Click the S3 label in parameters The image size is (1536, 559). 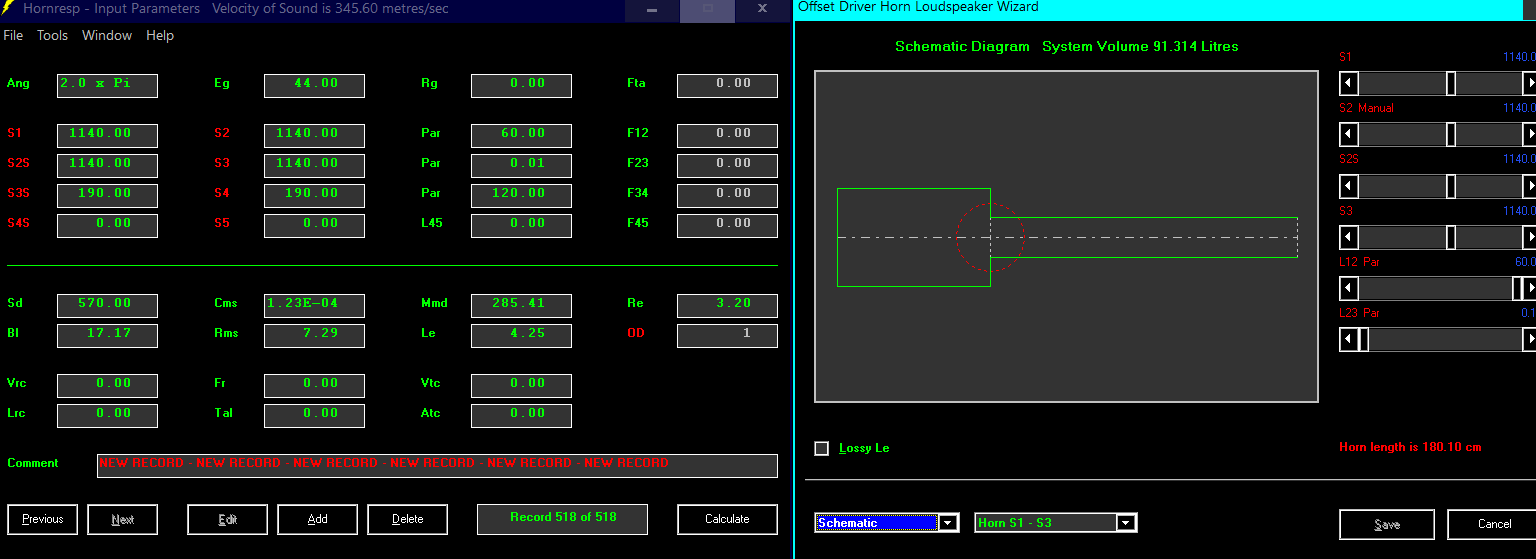pyautogui.click(x=222, y=163)
